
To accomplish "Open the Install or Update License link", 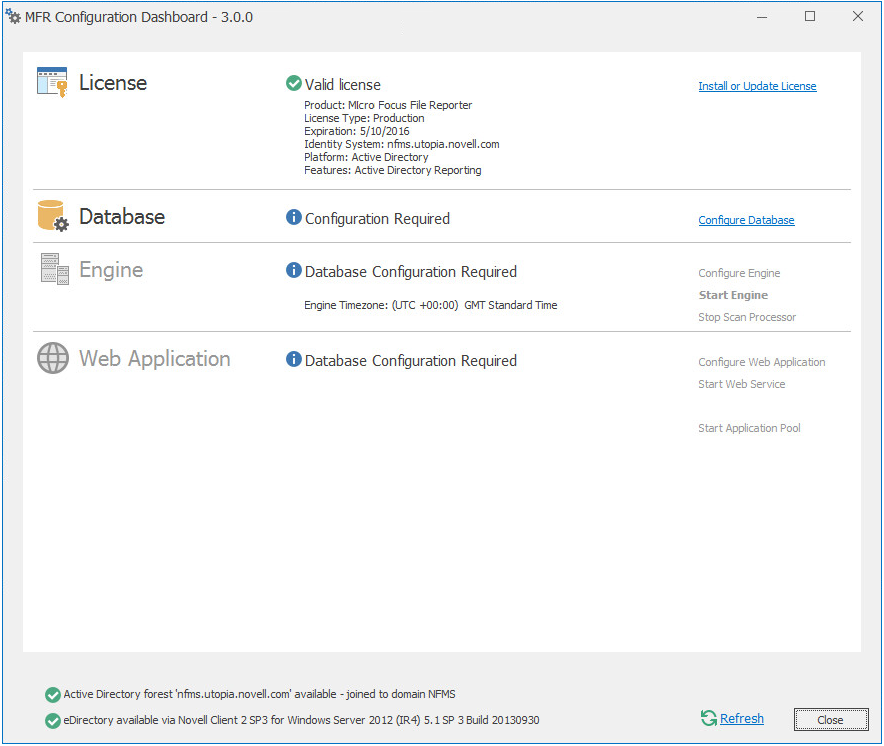I will (757, 86).
